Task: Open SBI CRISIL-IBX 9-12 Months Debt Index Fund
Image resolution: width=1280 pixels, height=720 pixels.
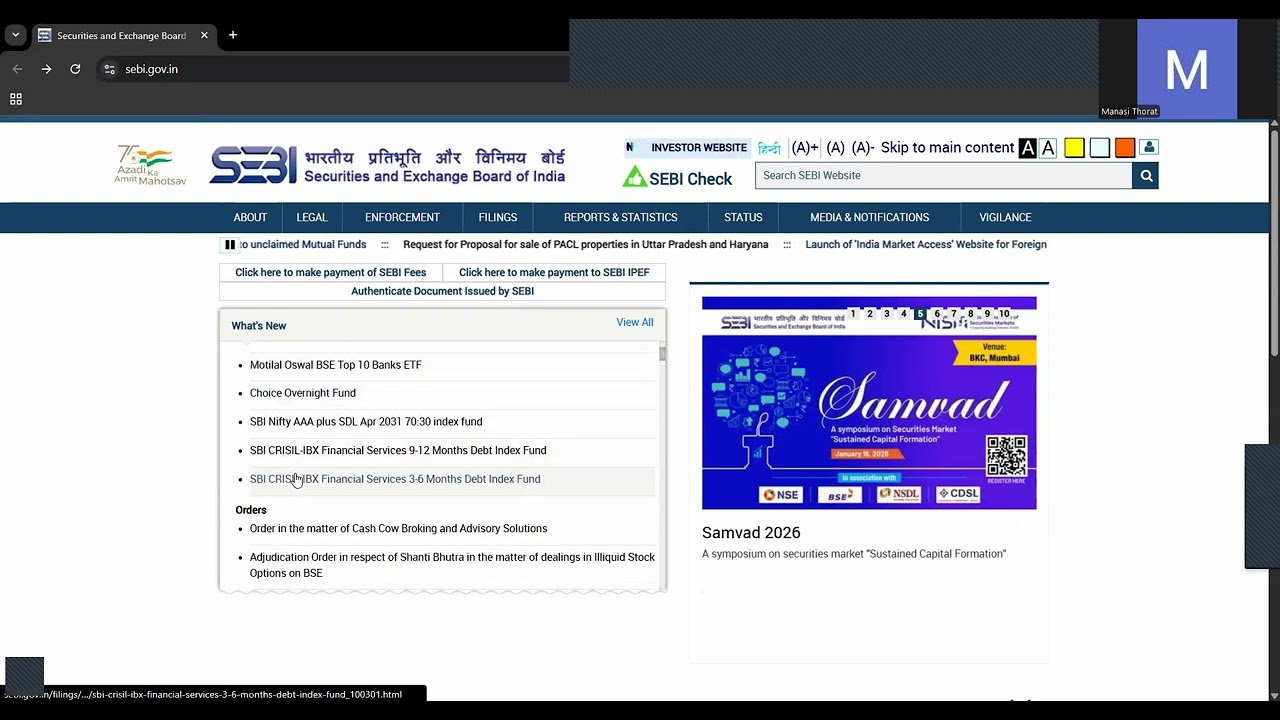Action: [x=398, y=450]
